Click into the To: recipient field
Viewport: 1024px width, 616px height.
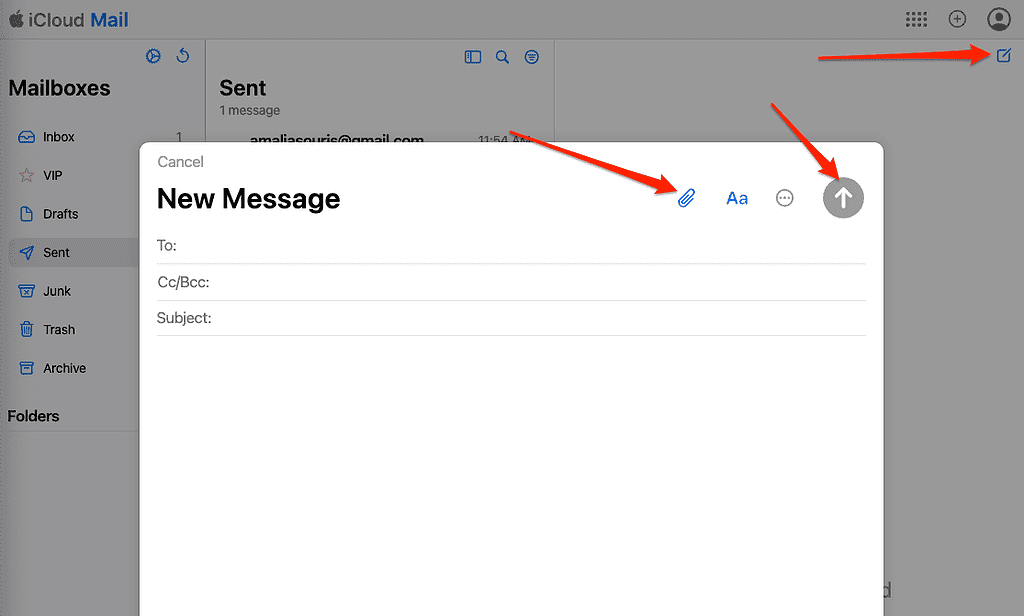pos(520,246)
